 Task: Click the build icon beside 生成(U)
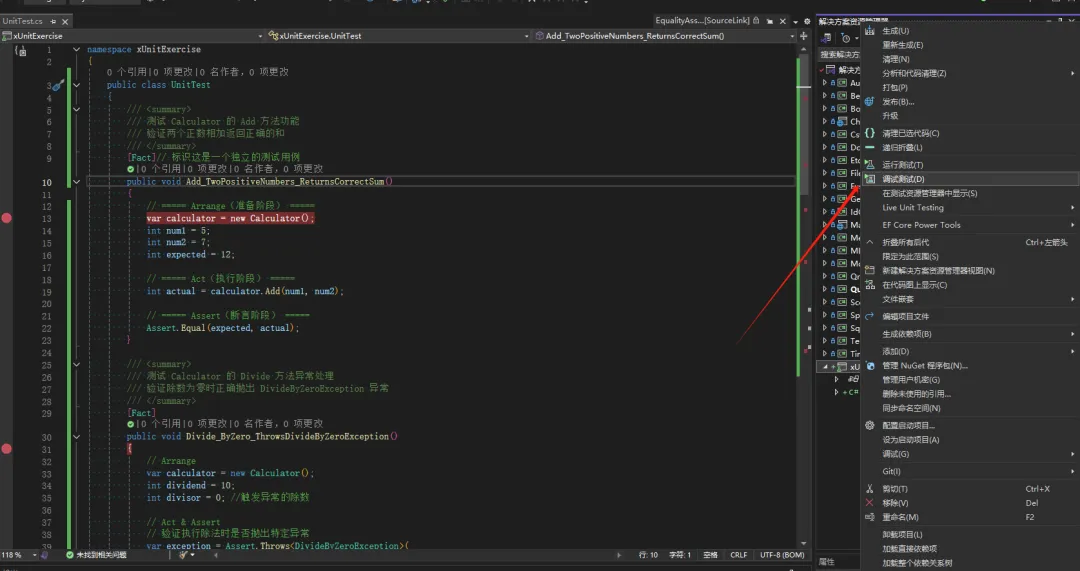click(x=870, y=30)
